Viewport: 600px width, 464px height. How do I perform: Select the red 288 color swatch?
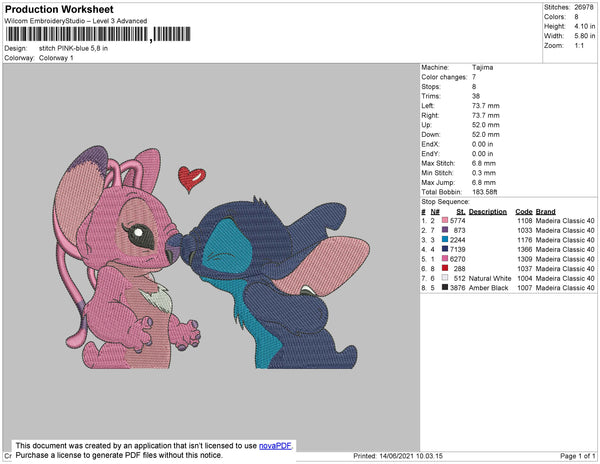click(445, 268)
